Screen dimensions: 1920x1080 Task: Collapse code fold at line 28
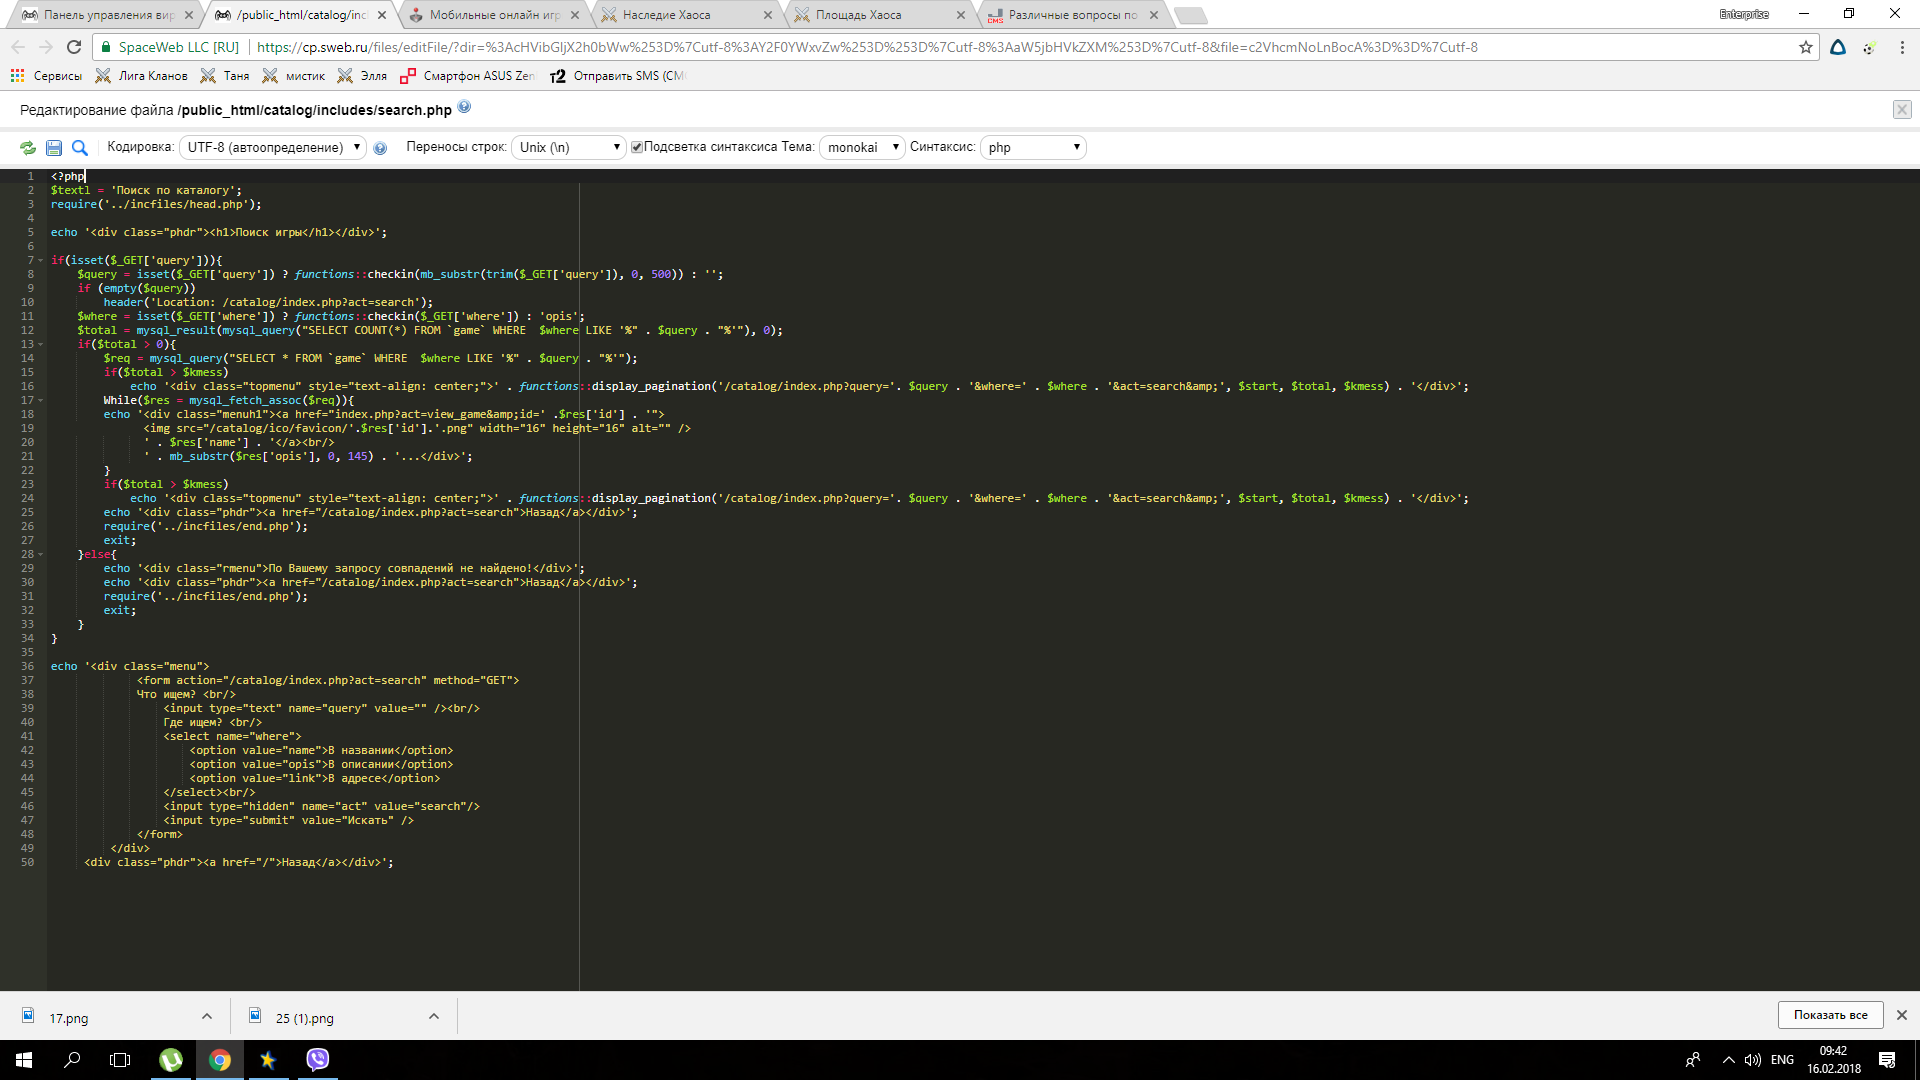(x=41, y=554)
